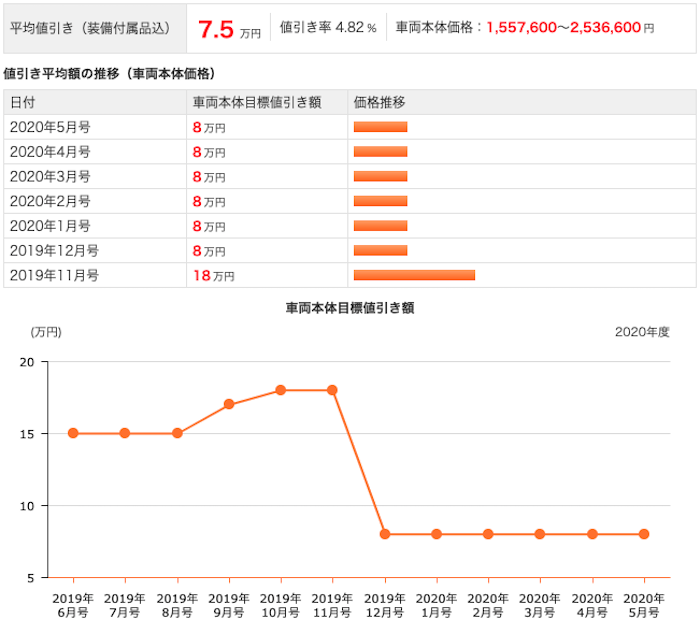Click the 8万円 value in 2019年12月号 row

pyautogui.click(x=209, y=250)
